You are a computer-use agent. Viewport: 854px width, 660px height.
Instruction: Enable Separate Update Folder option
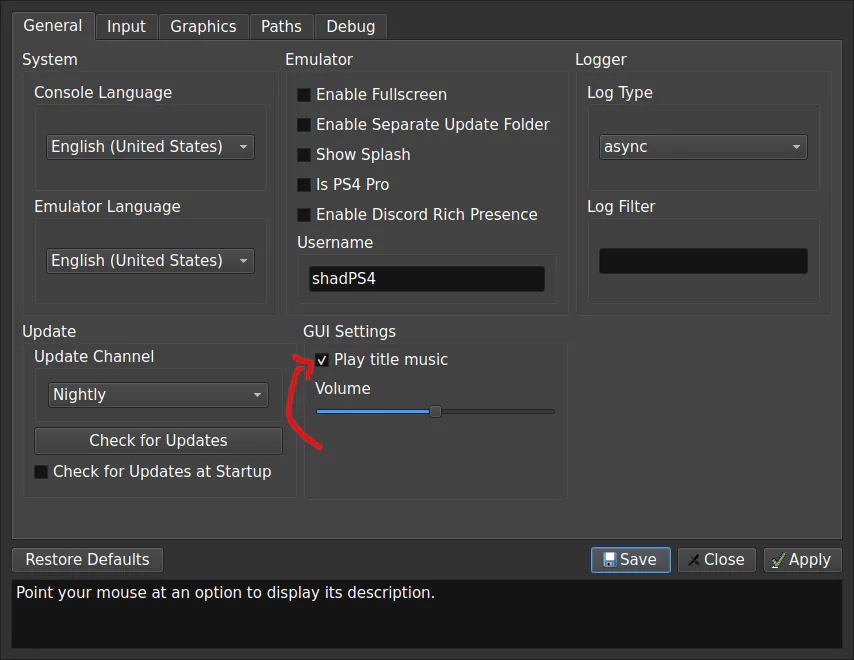(303, 125)
